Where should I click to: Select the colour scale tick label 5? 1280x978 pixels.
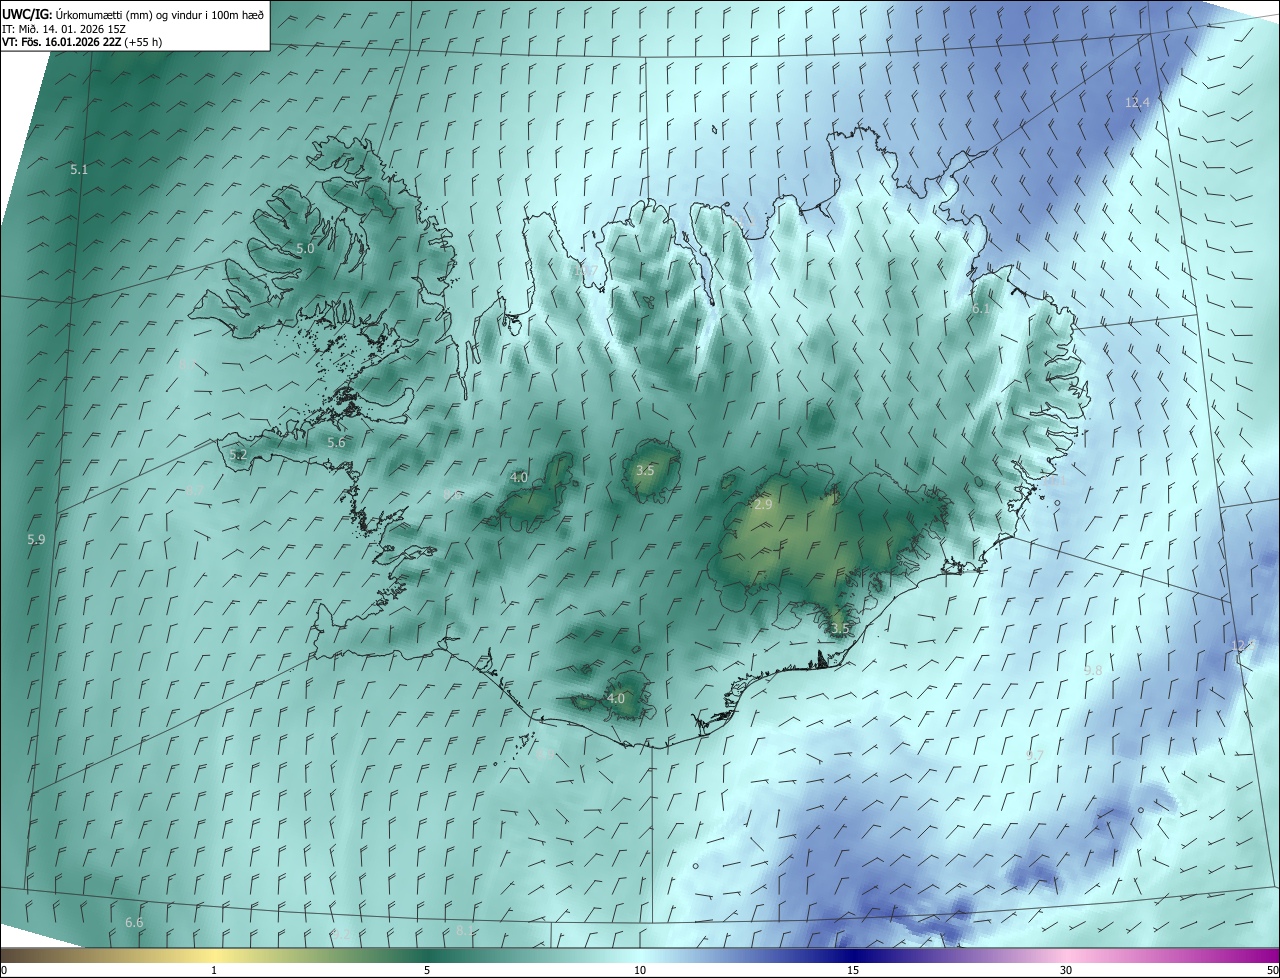click(427, 970)
